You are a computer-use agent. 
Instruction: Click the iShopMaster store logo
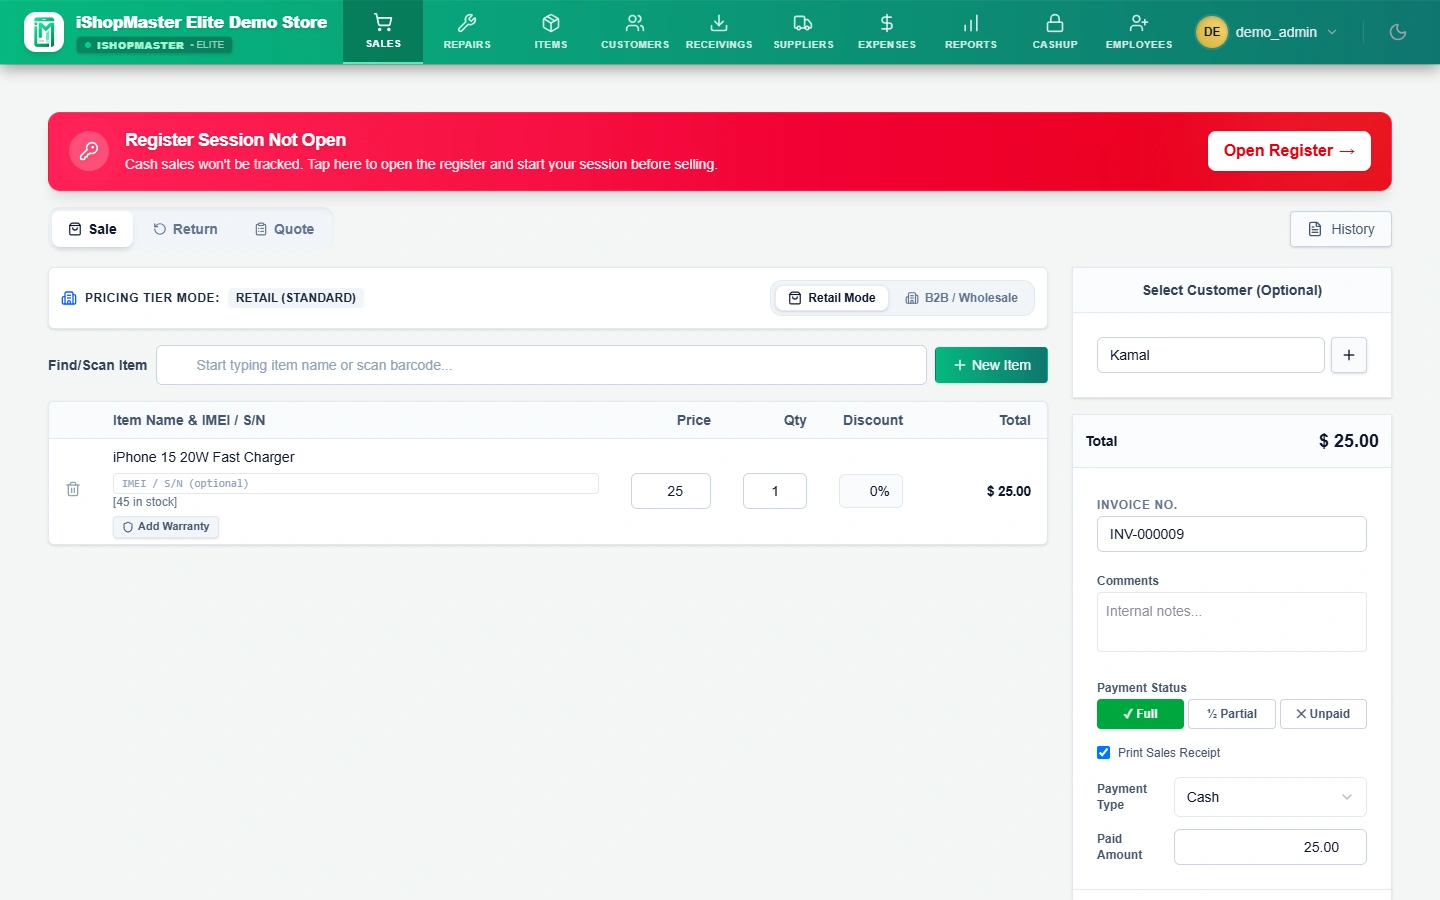[x=44, y=32]
